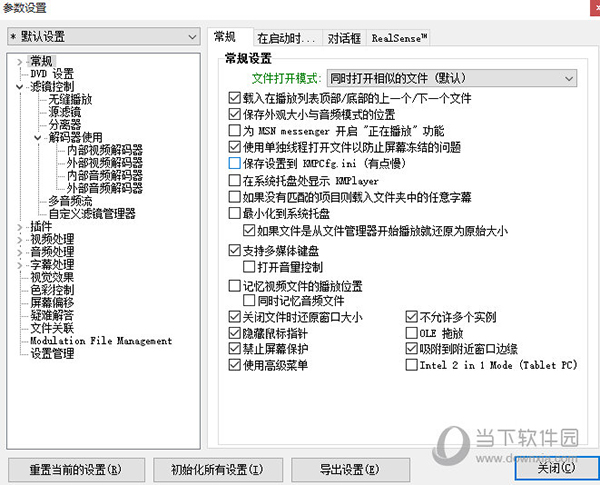The width and height of the screenshot is (600, 485).
Task: Uncheck 如果文件是从文件管理器开始播放就还原为原始大小
Action: [x=249, y=230]
